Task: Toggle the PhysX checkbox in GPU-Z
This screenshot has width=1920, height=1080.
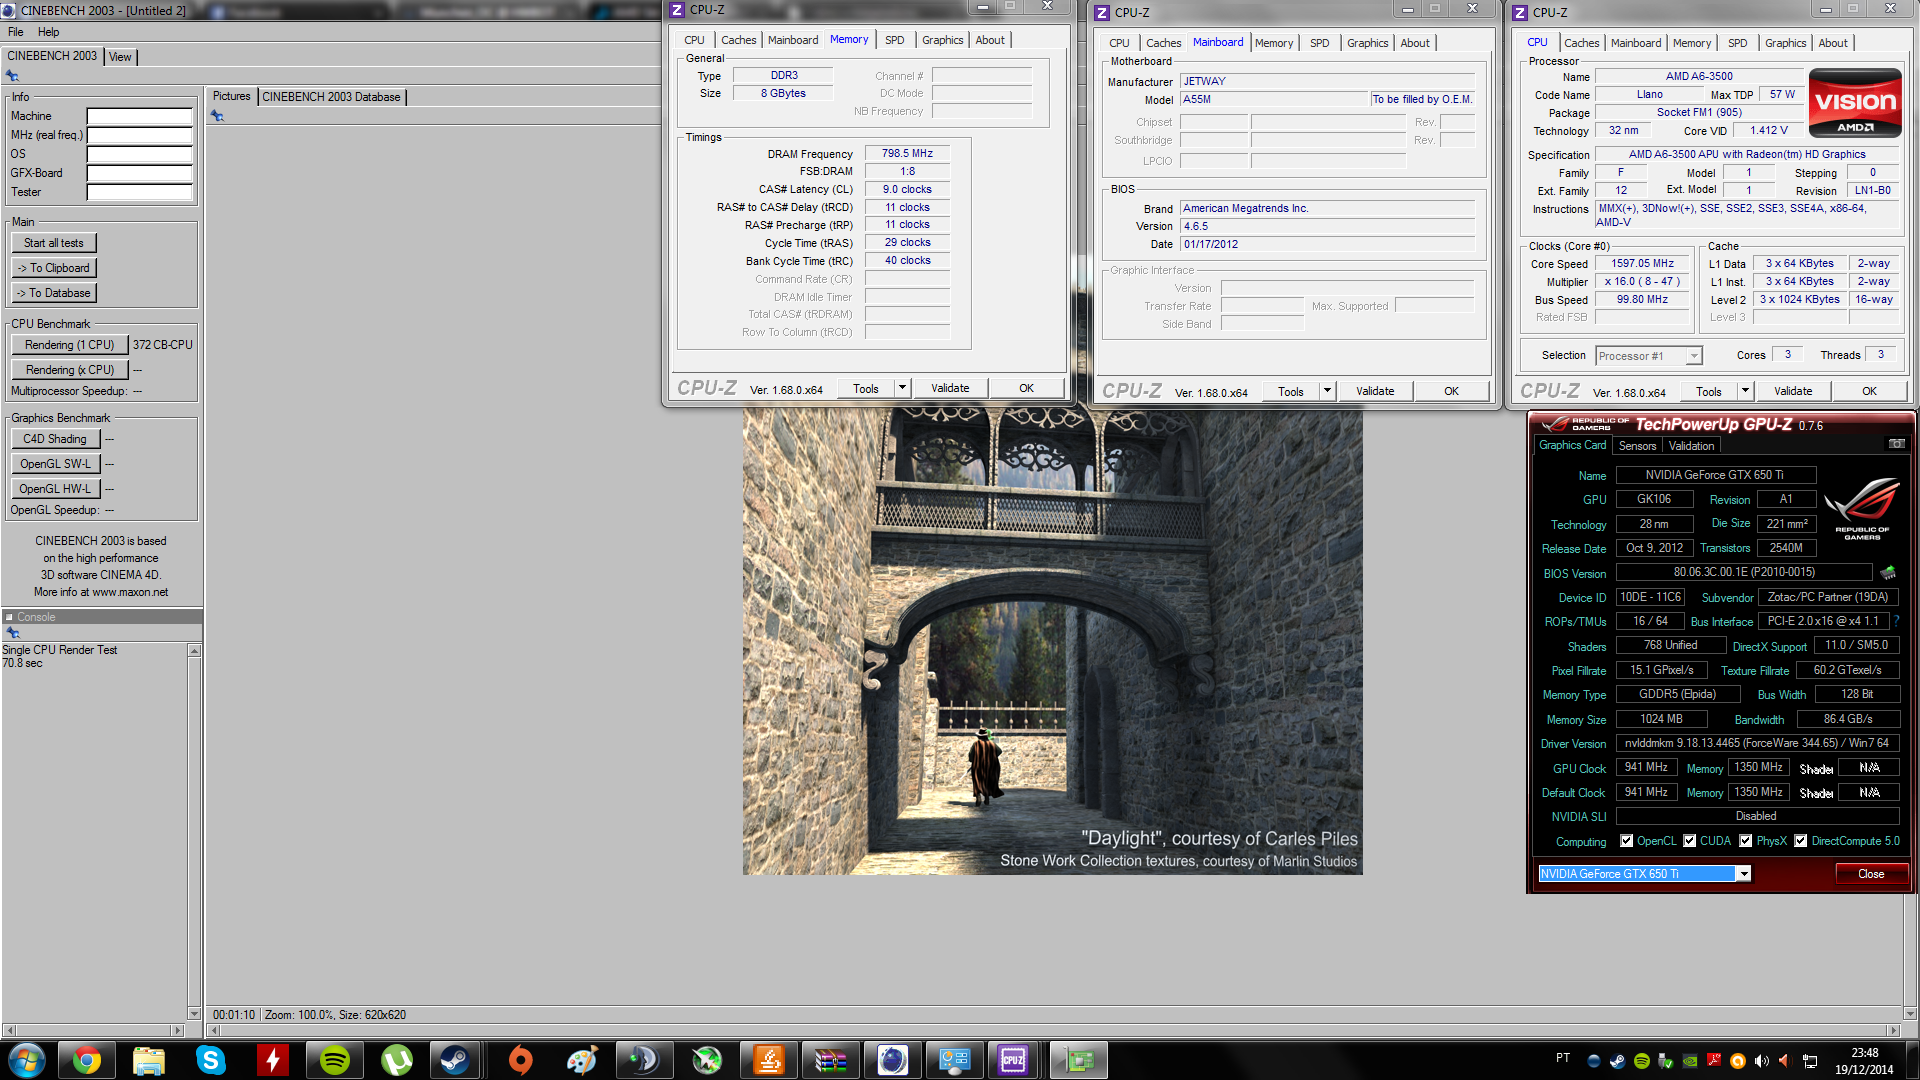Action: (x=1745, y=841)
